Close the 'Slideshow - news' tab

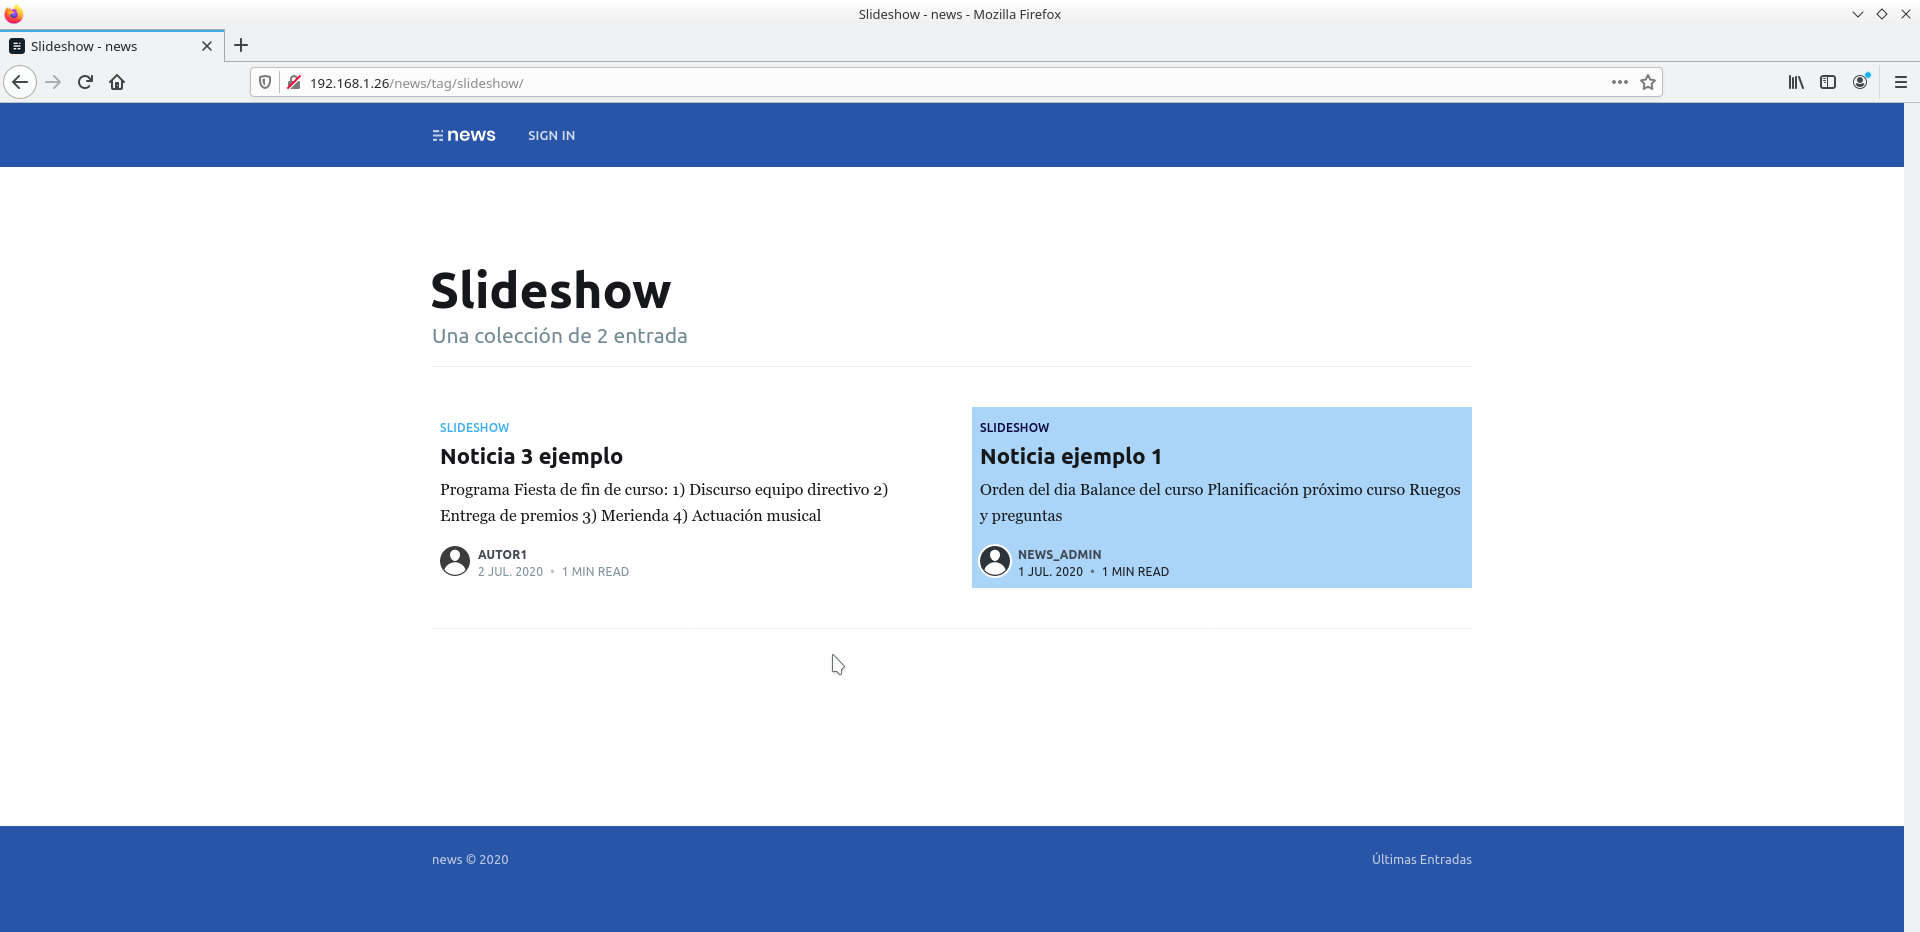click(207, 46)
